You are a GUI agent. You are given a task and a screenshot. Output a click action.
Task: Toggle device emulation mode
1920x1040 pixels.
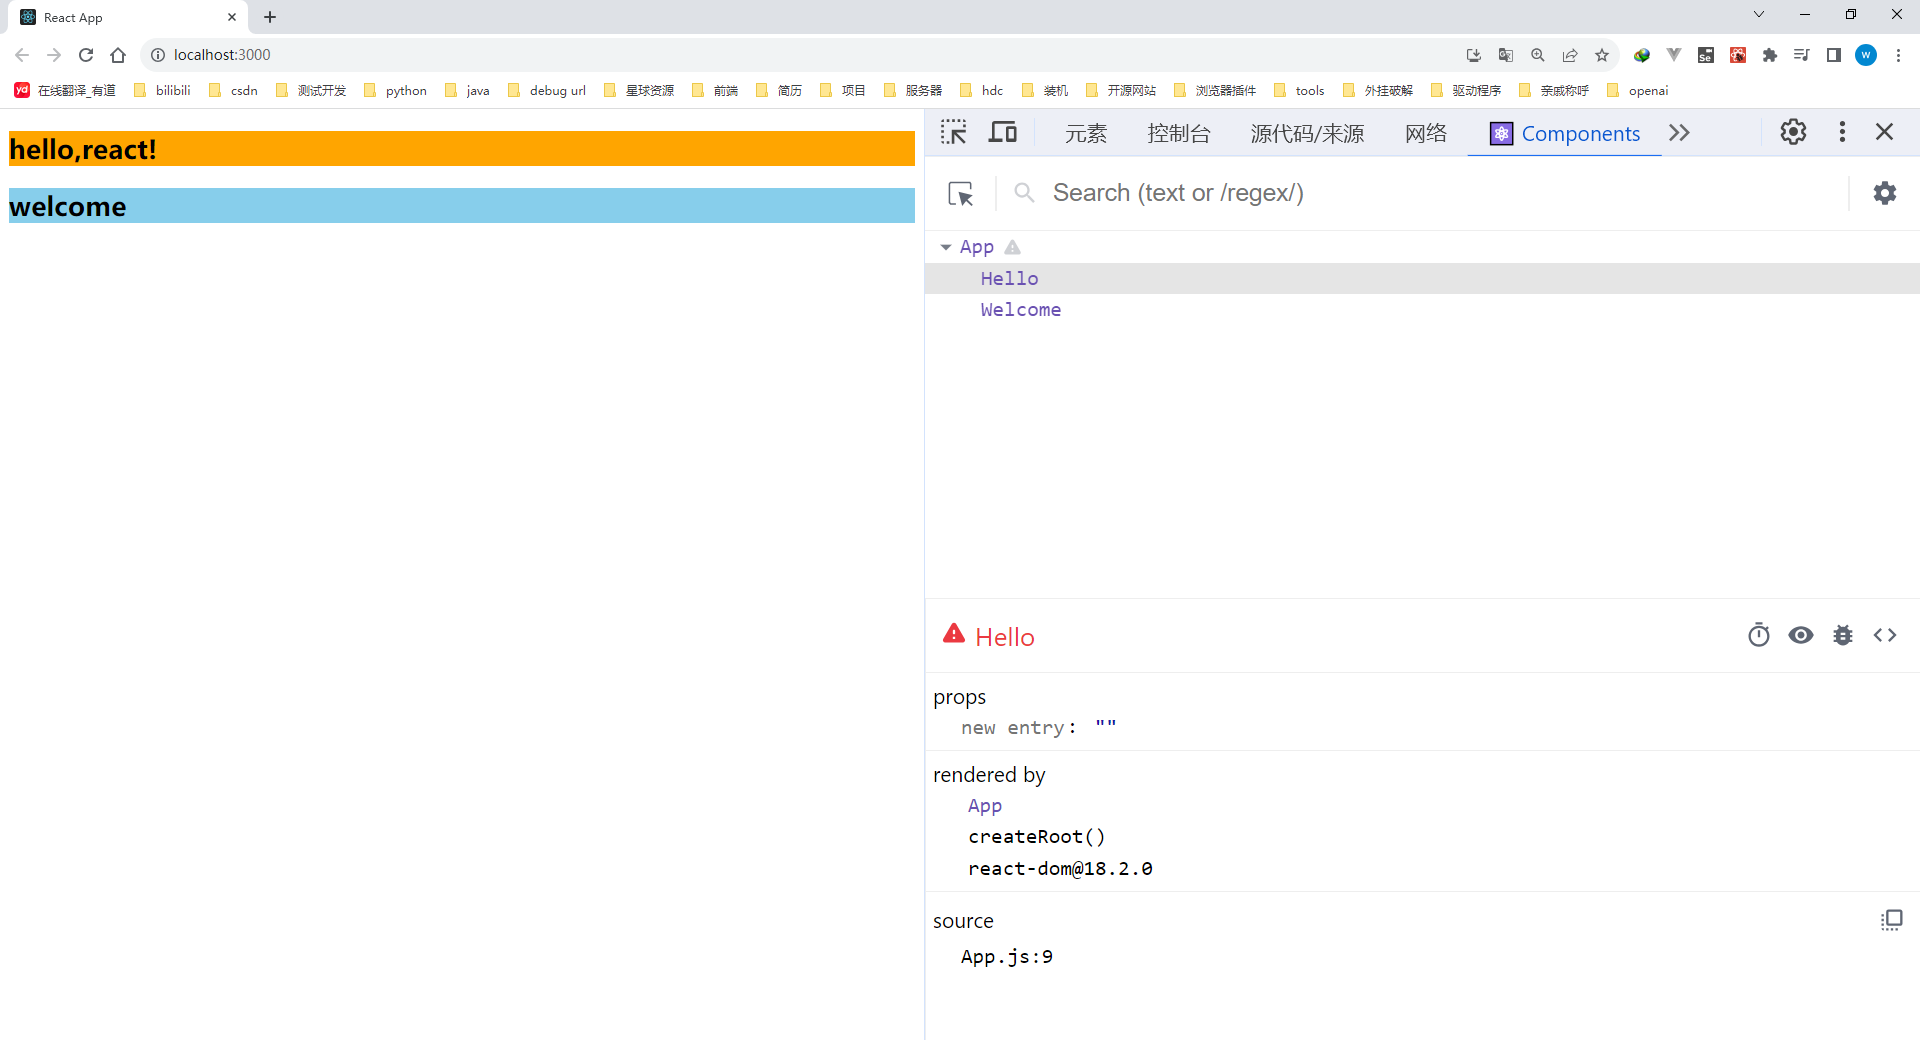(1002, 131)
